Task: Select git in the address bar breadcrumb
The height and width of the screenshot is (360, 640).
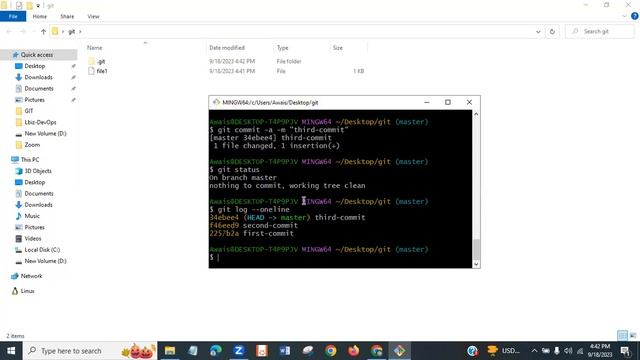Action: coord(72,31)
